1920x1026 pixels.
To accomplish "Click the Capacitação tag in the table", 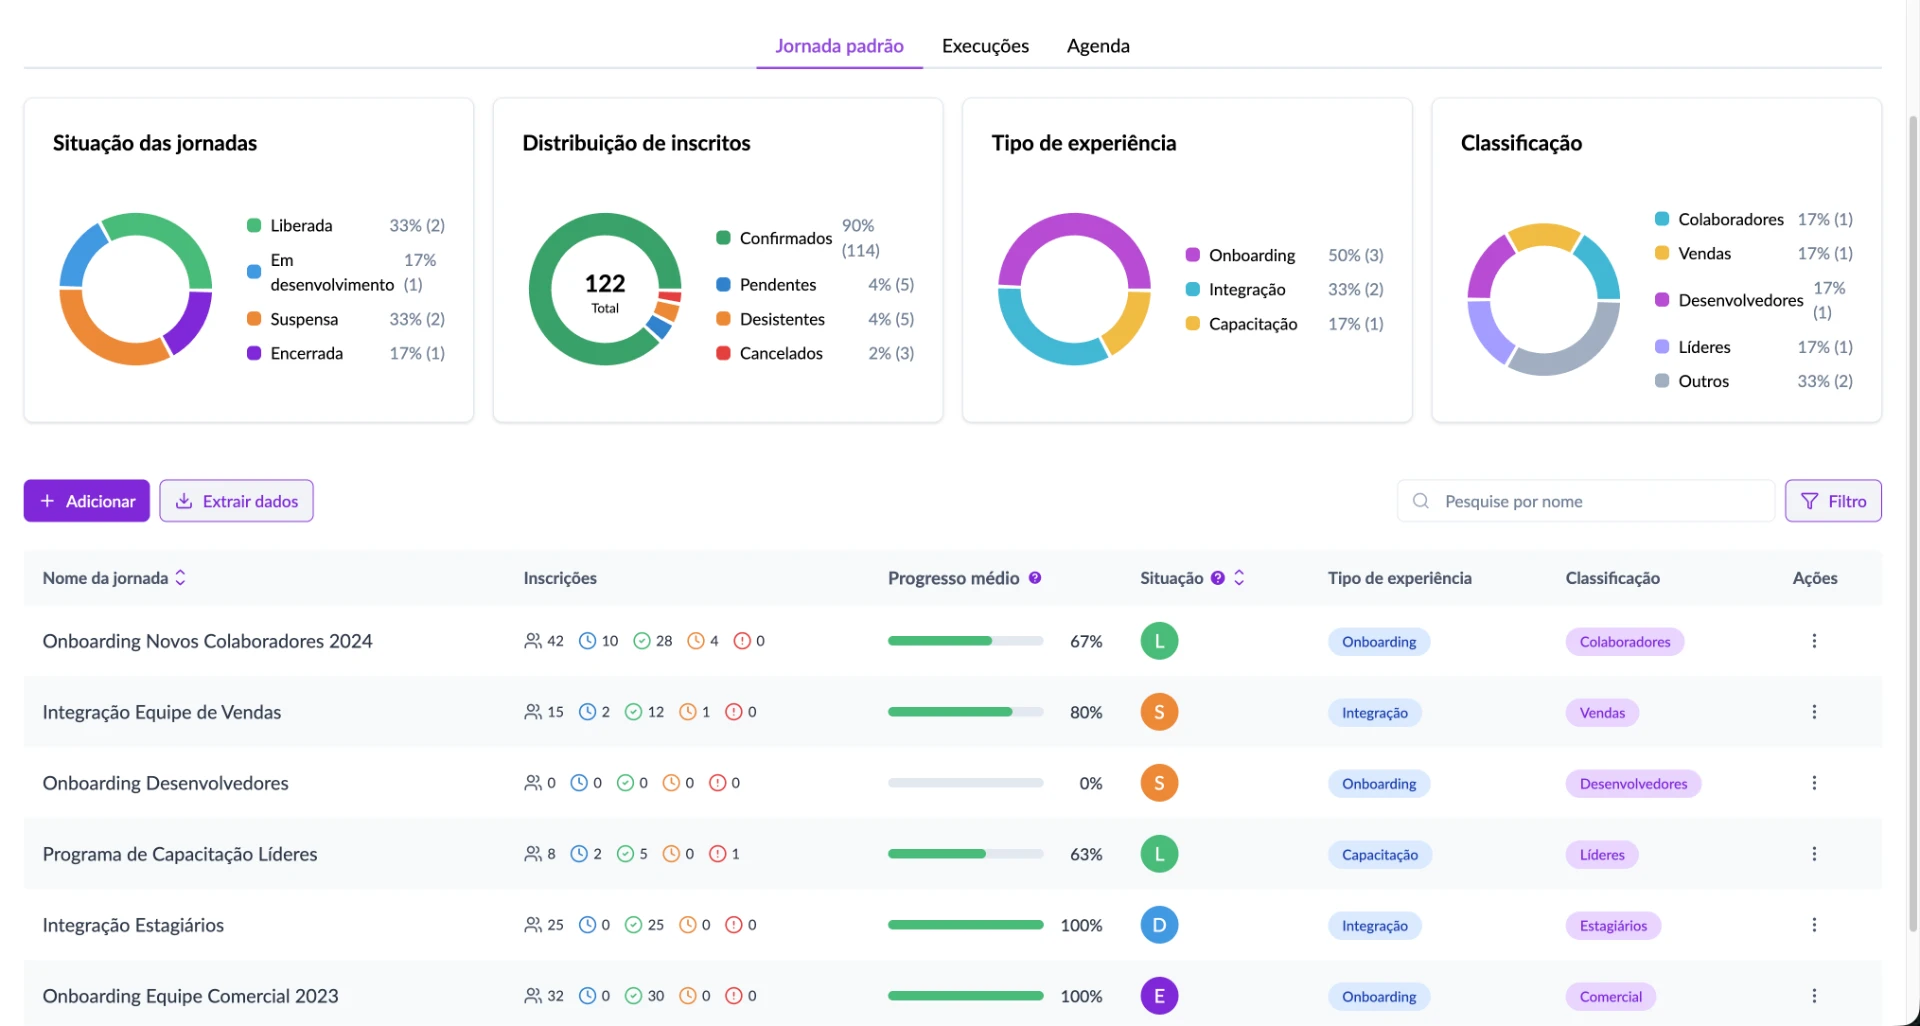I will [x=1380, y=855].
